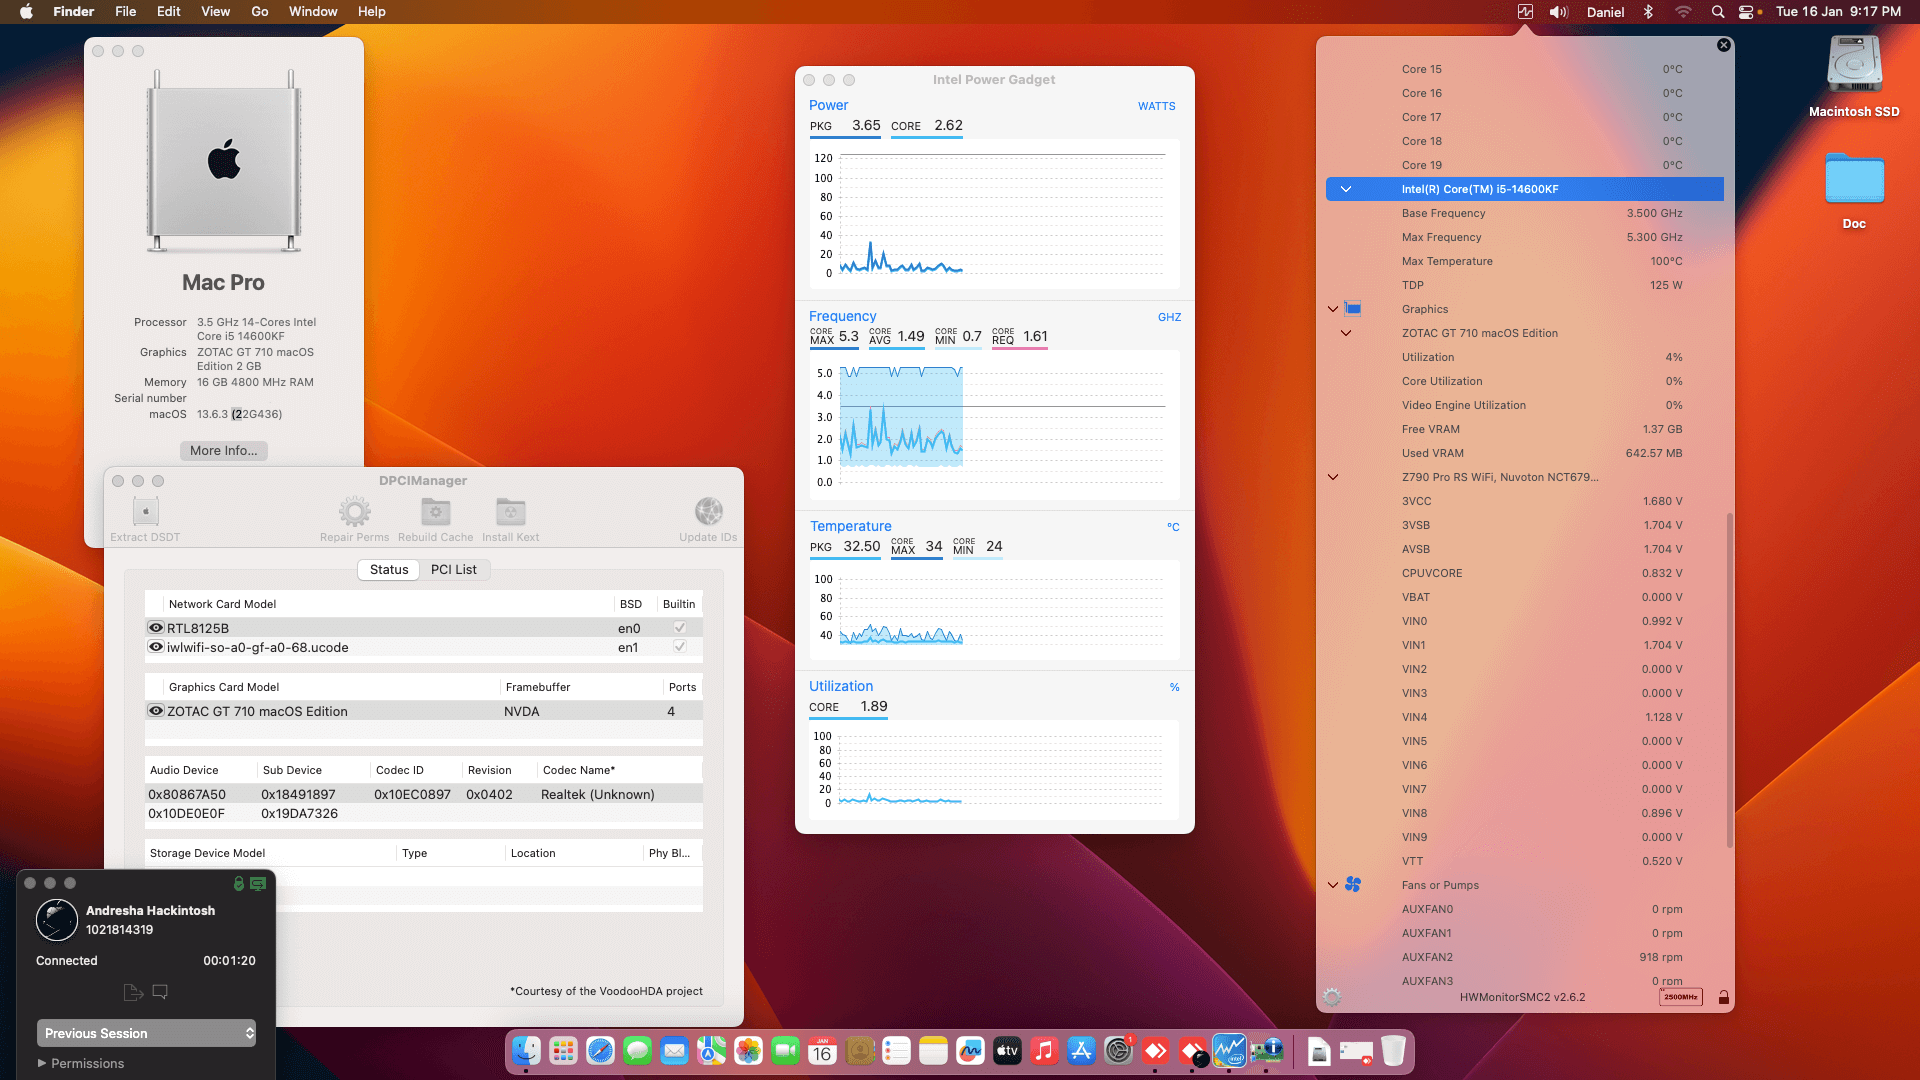Expand Permissions disclosure in AnyDesk
The image size is (1920, 1080).
tap(42, 1063)
